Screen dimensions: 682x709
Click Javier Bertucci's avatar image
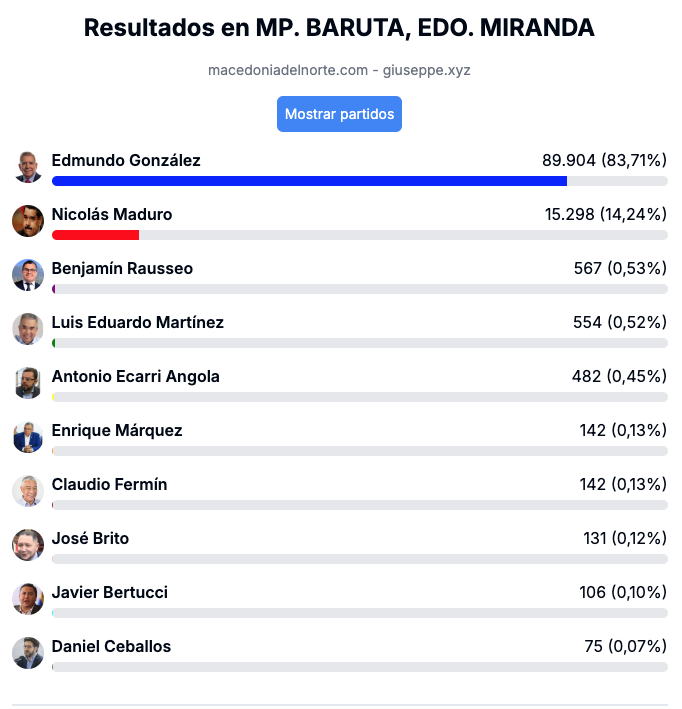[x=28, y=599]
